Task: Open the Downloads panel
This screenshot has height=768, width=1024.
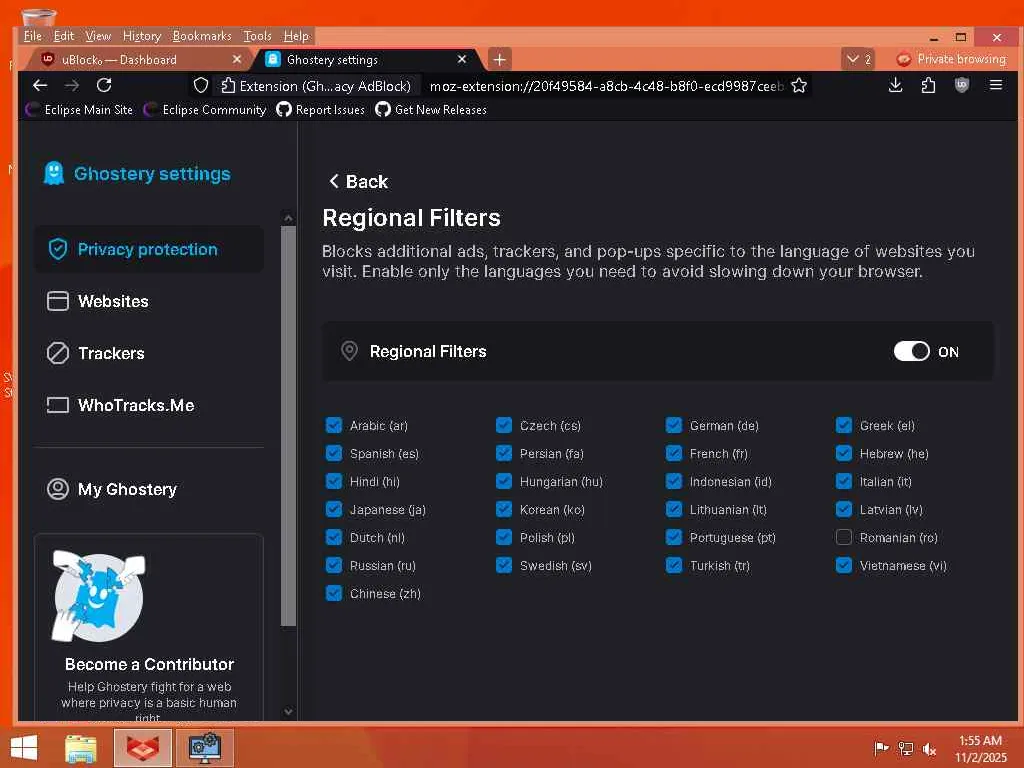Action: [x=895, y=85]
